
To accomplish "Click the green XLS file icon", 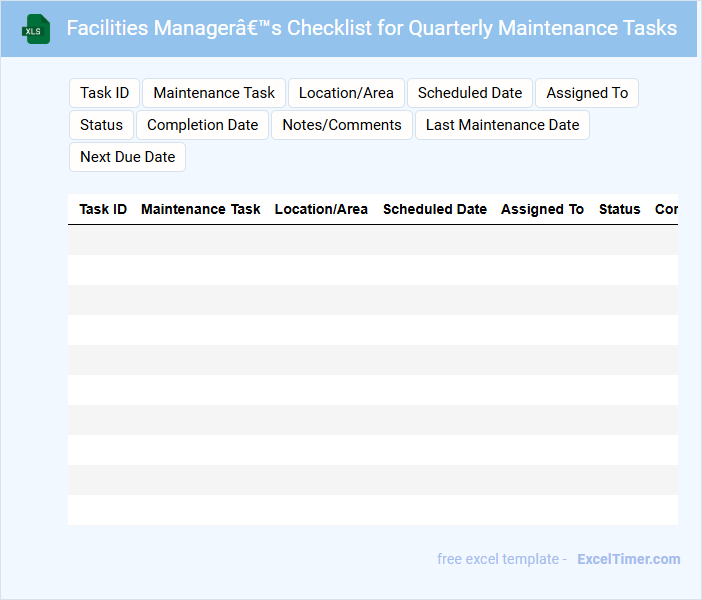I will 37,29.
